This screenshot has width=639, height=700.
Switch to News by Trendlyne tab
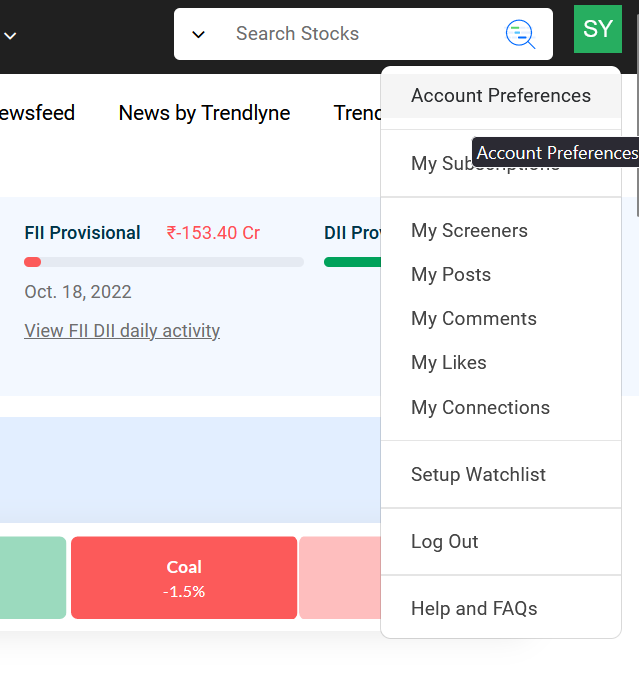click(205, 113)
